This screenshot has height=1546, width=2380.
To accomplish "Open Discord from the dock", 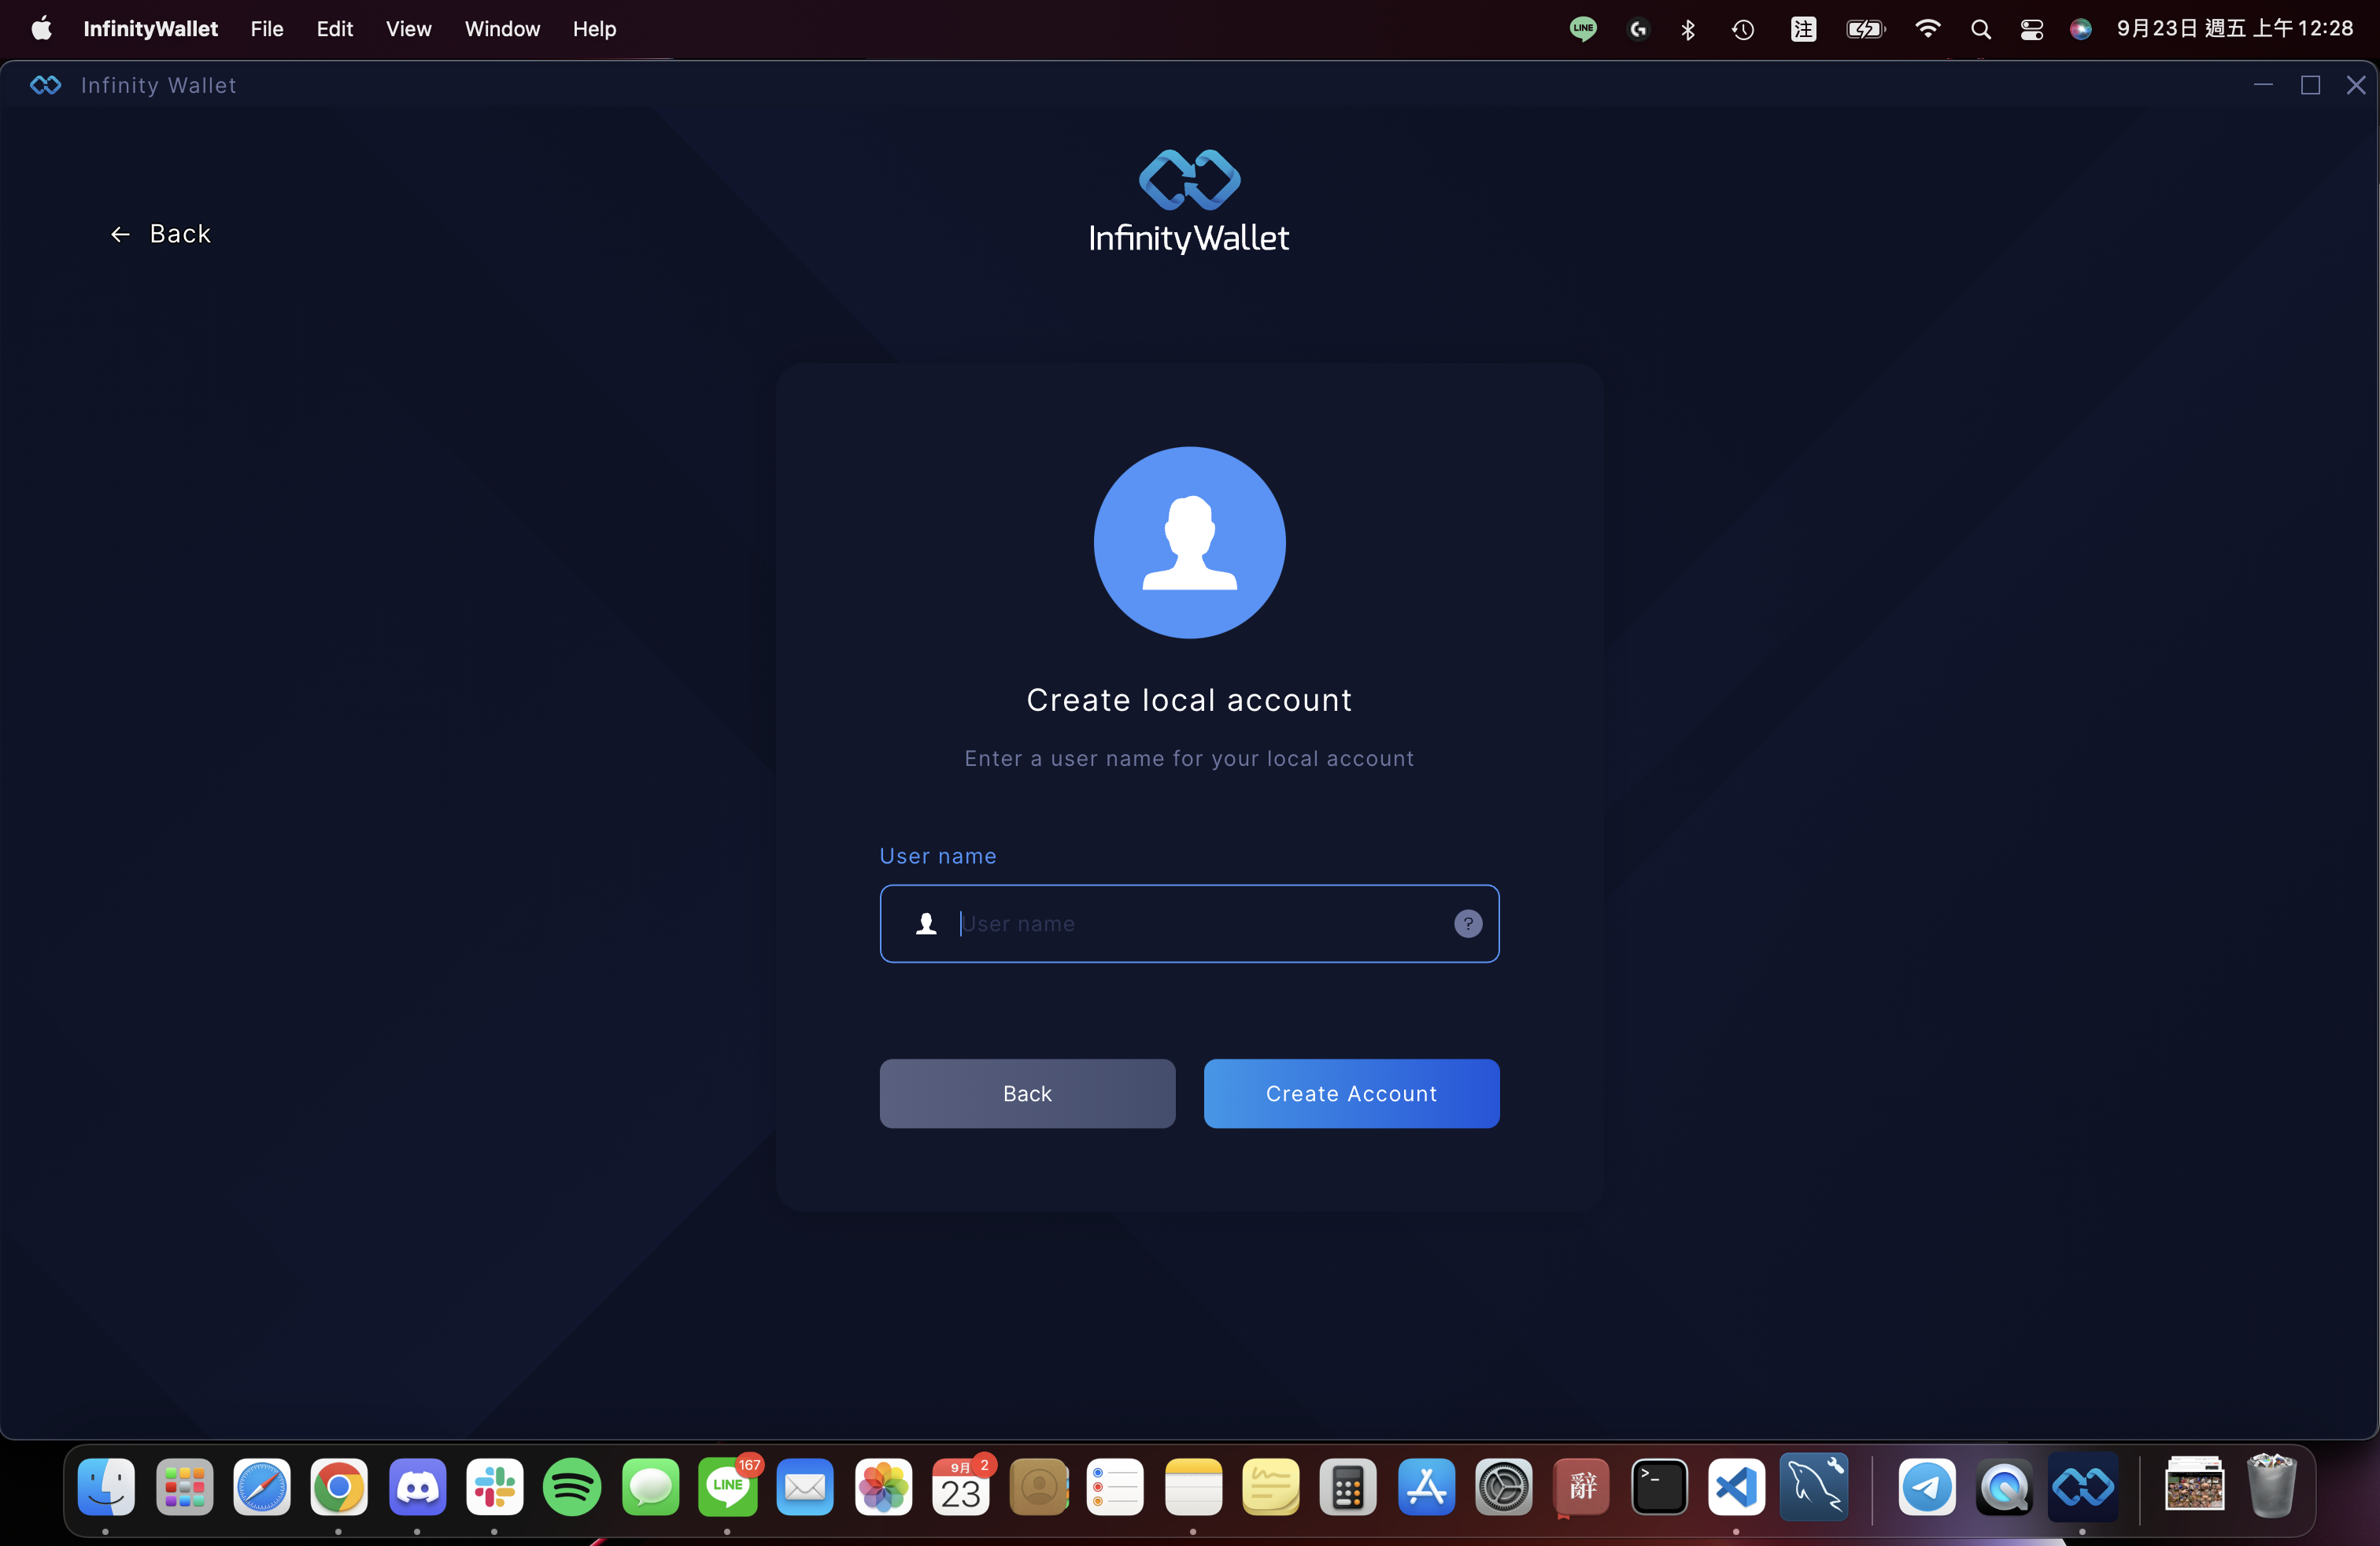I will tap(417, 1487).
